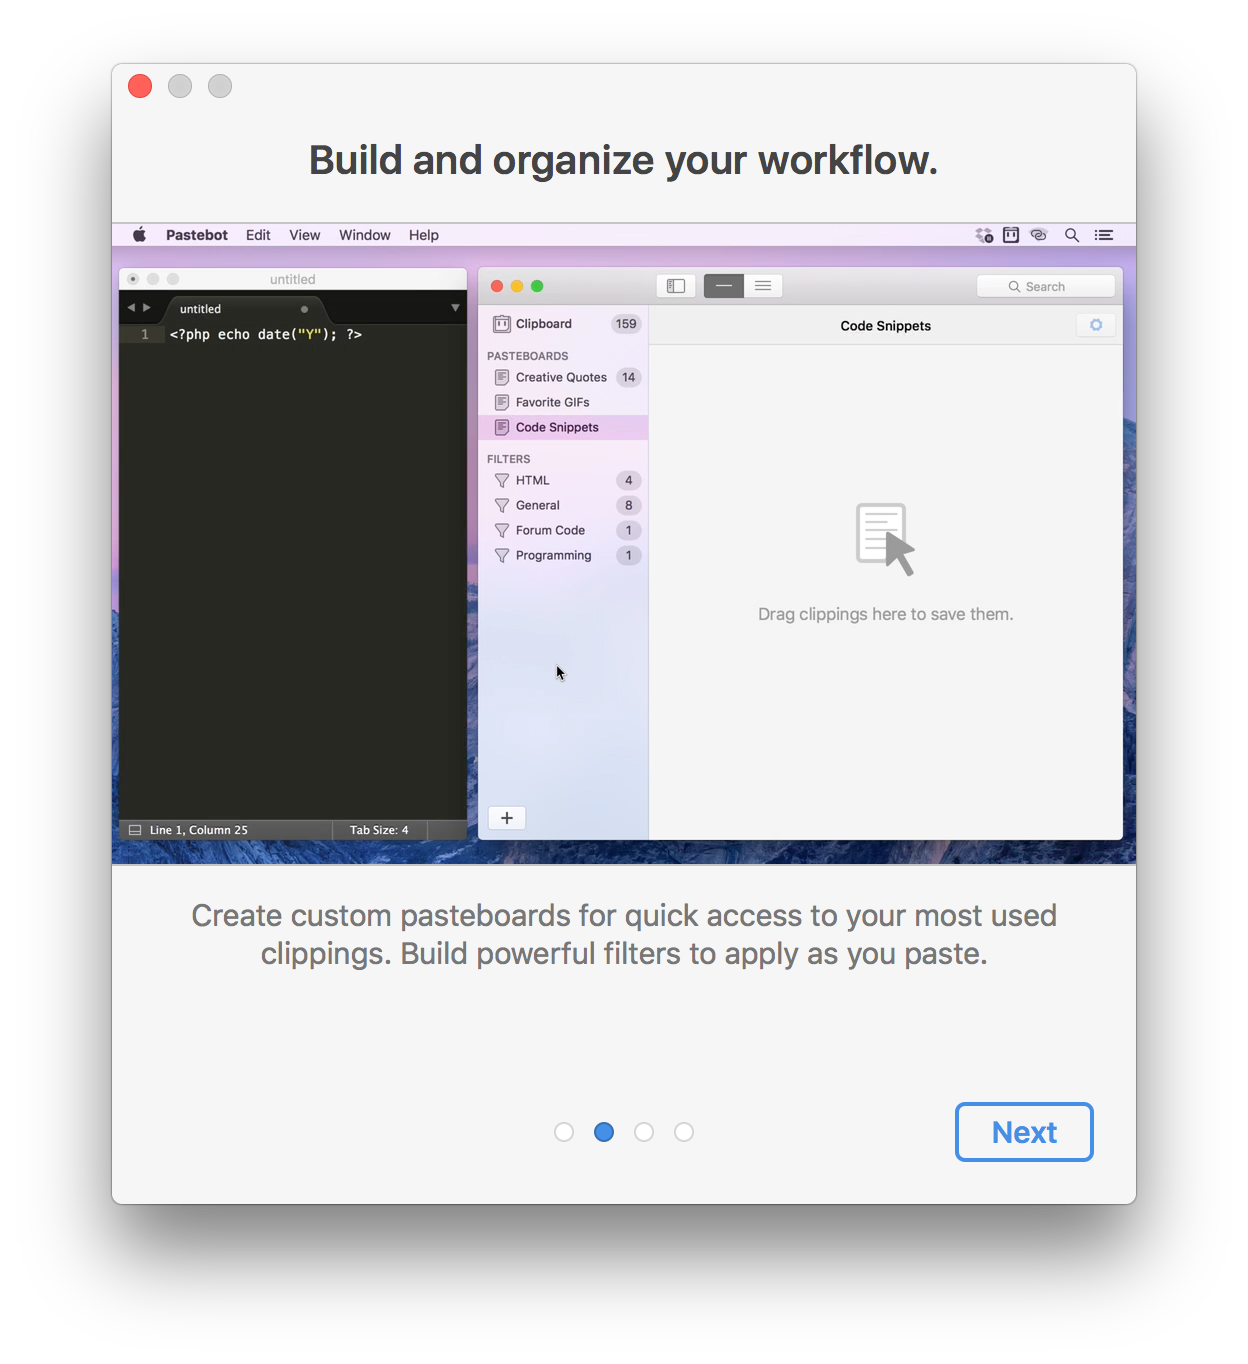Open the Edit menu

[x=258, y=235]
